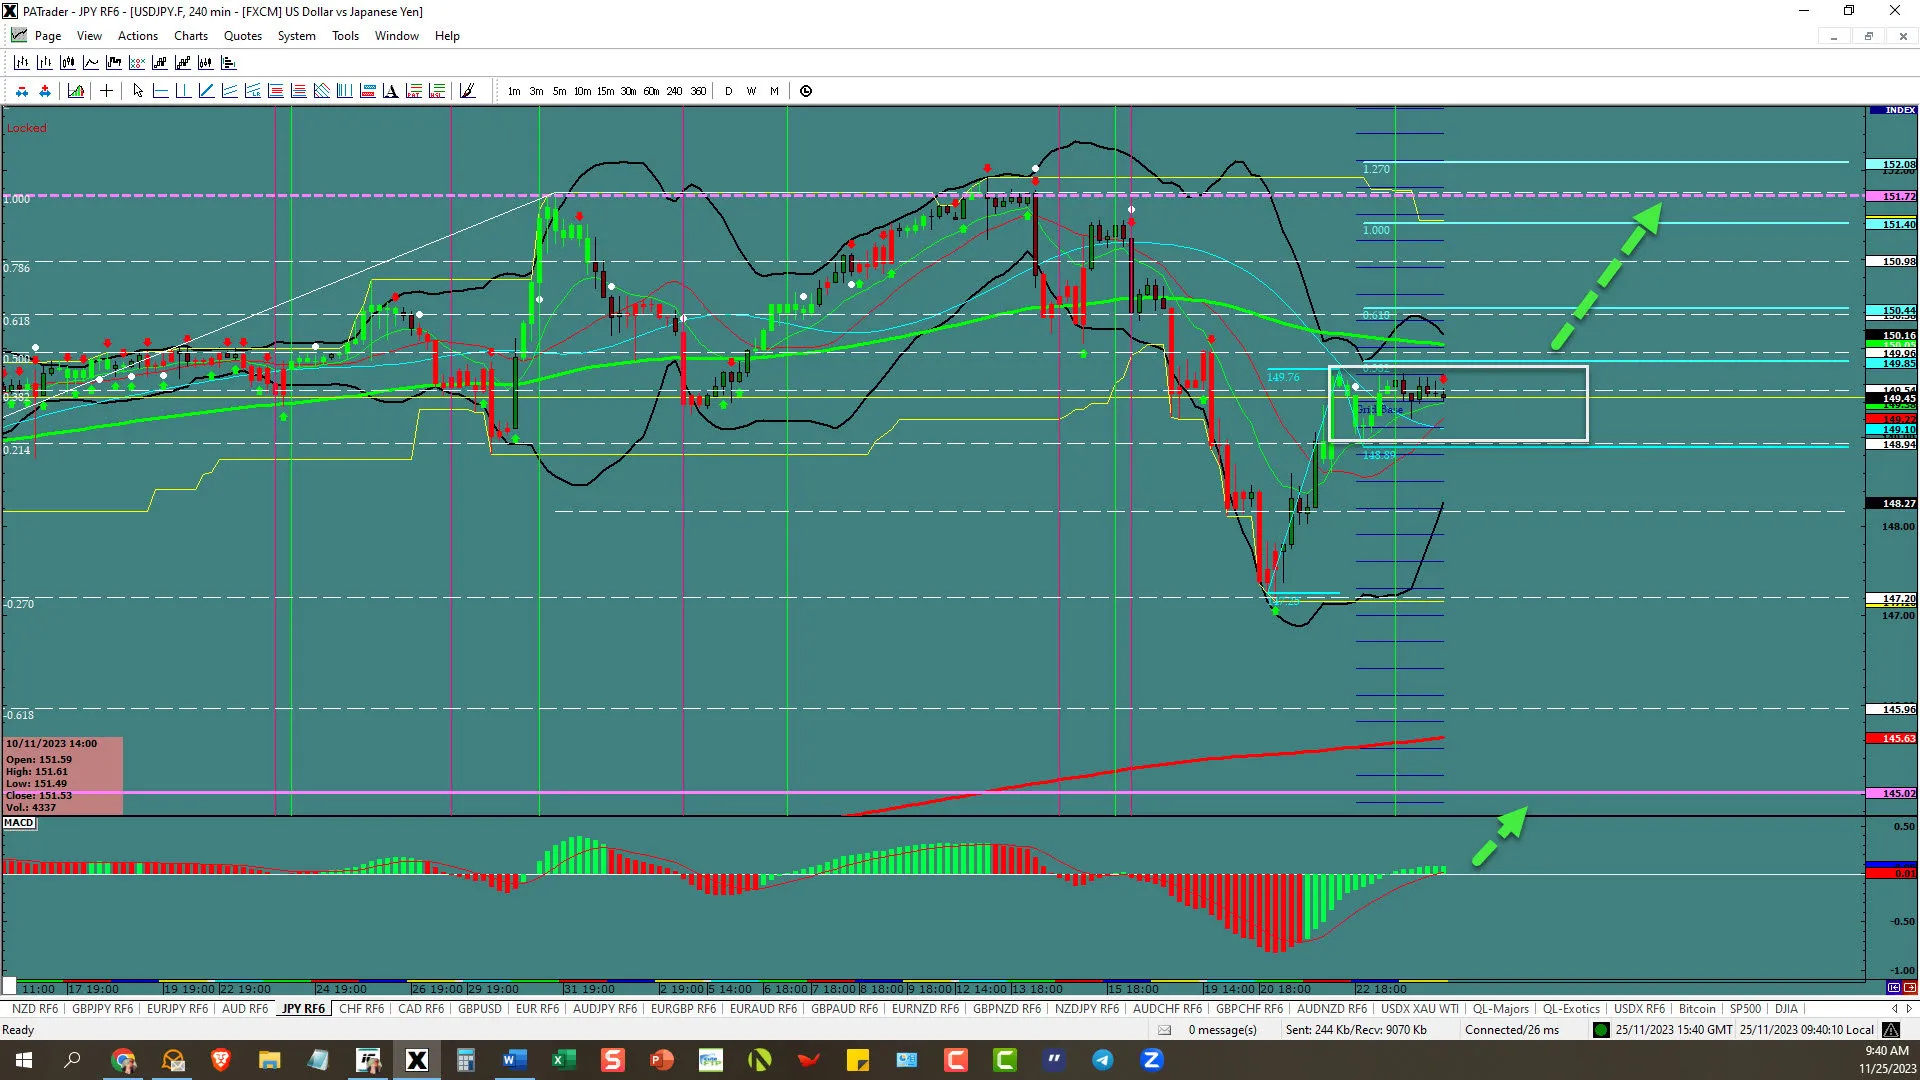Switch to the USDX XAU WTI tab
Viewport: 1920px width, 1080px height.
coord(1420,1009)
